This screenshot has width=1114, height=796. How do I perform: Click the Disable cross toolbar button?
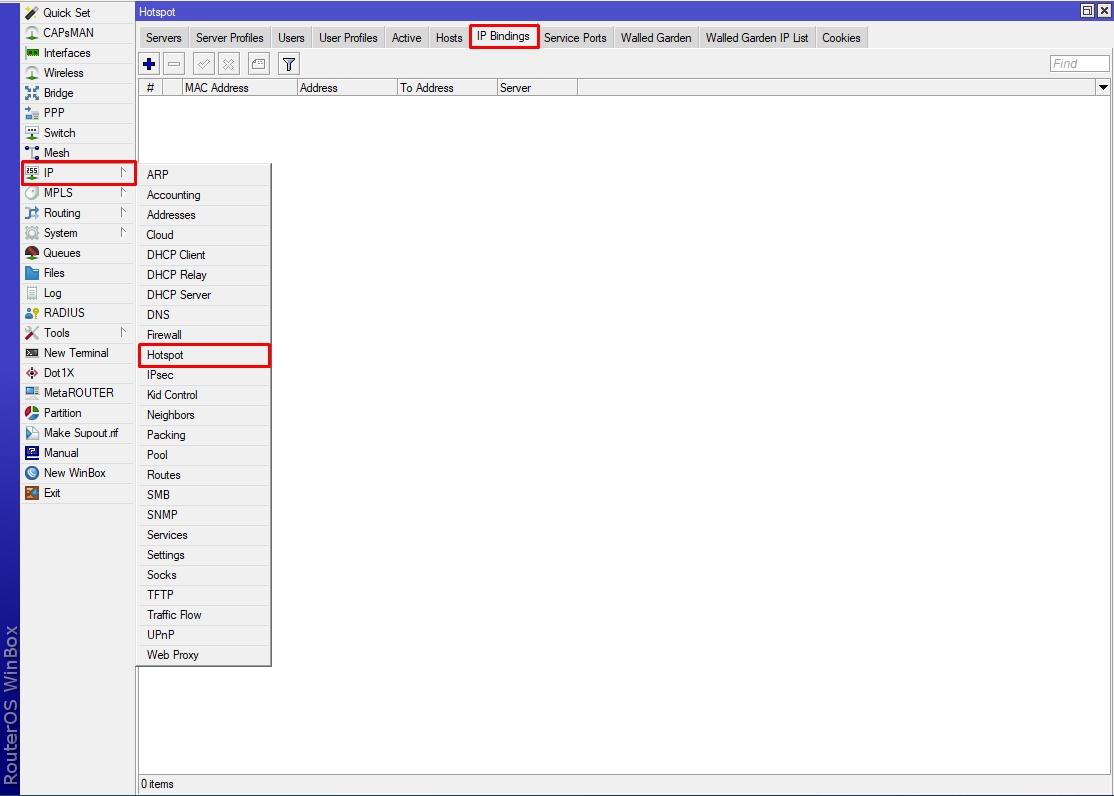pyautogui.click(x=228, y=64)
